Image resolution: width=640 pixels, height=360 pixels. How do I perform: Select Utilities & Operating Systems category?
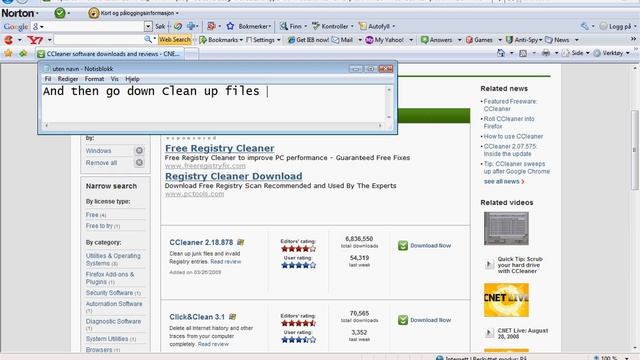click(113, 260)
